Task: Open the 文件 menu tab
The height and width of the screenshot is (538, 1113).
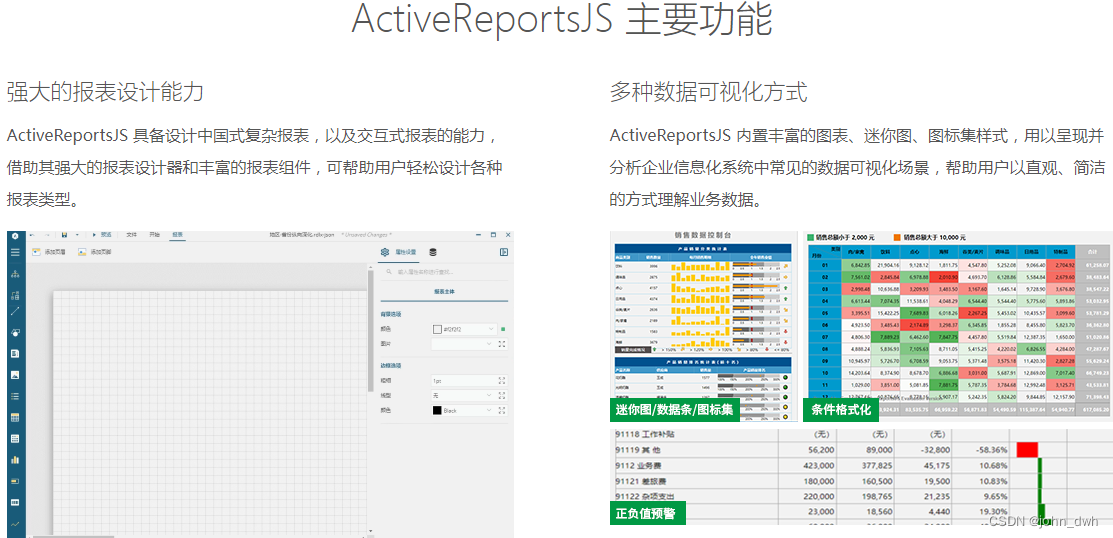Action: 131,235
